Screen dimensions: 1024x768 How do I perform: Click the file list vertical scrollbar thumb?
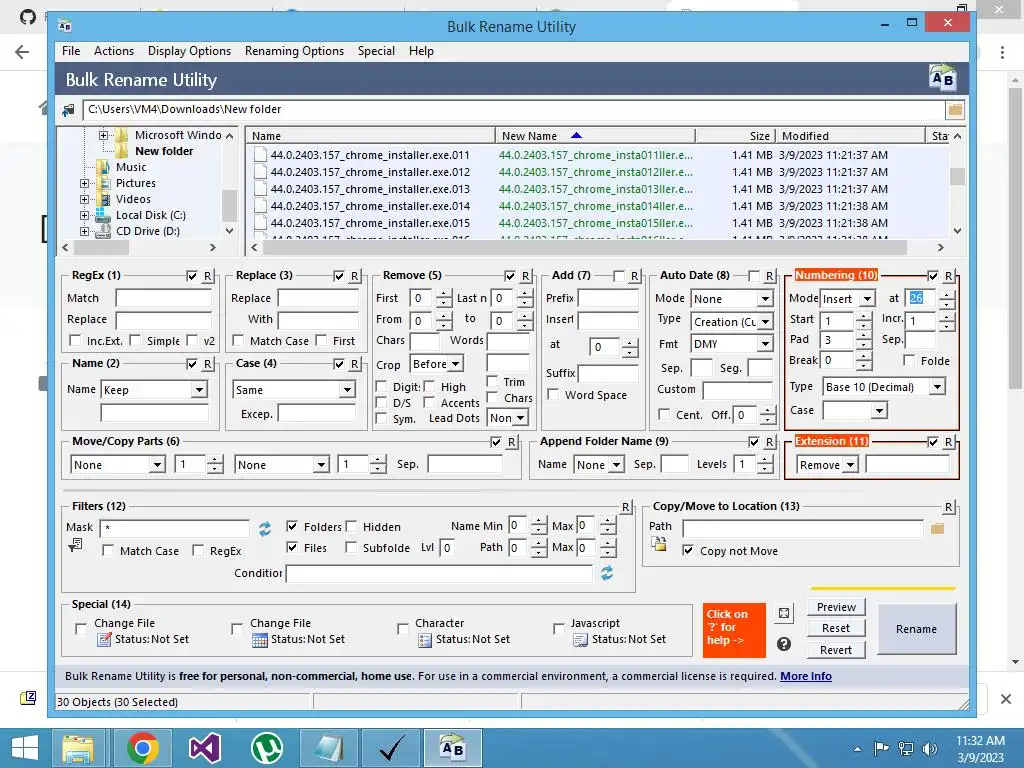click(957, 176)
